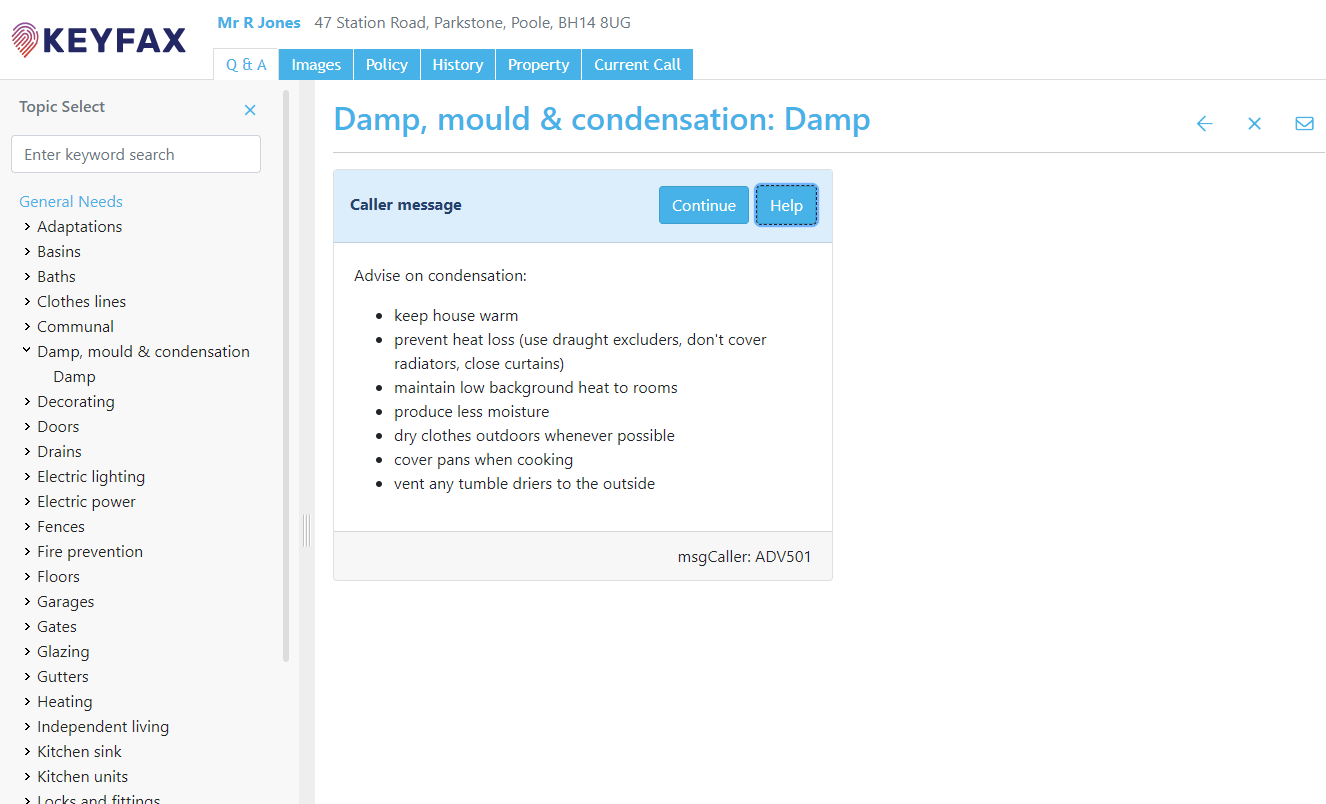Expand the Fire prevention topic

(27, 552)
